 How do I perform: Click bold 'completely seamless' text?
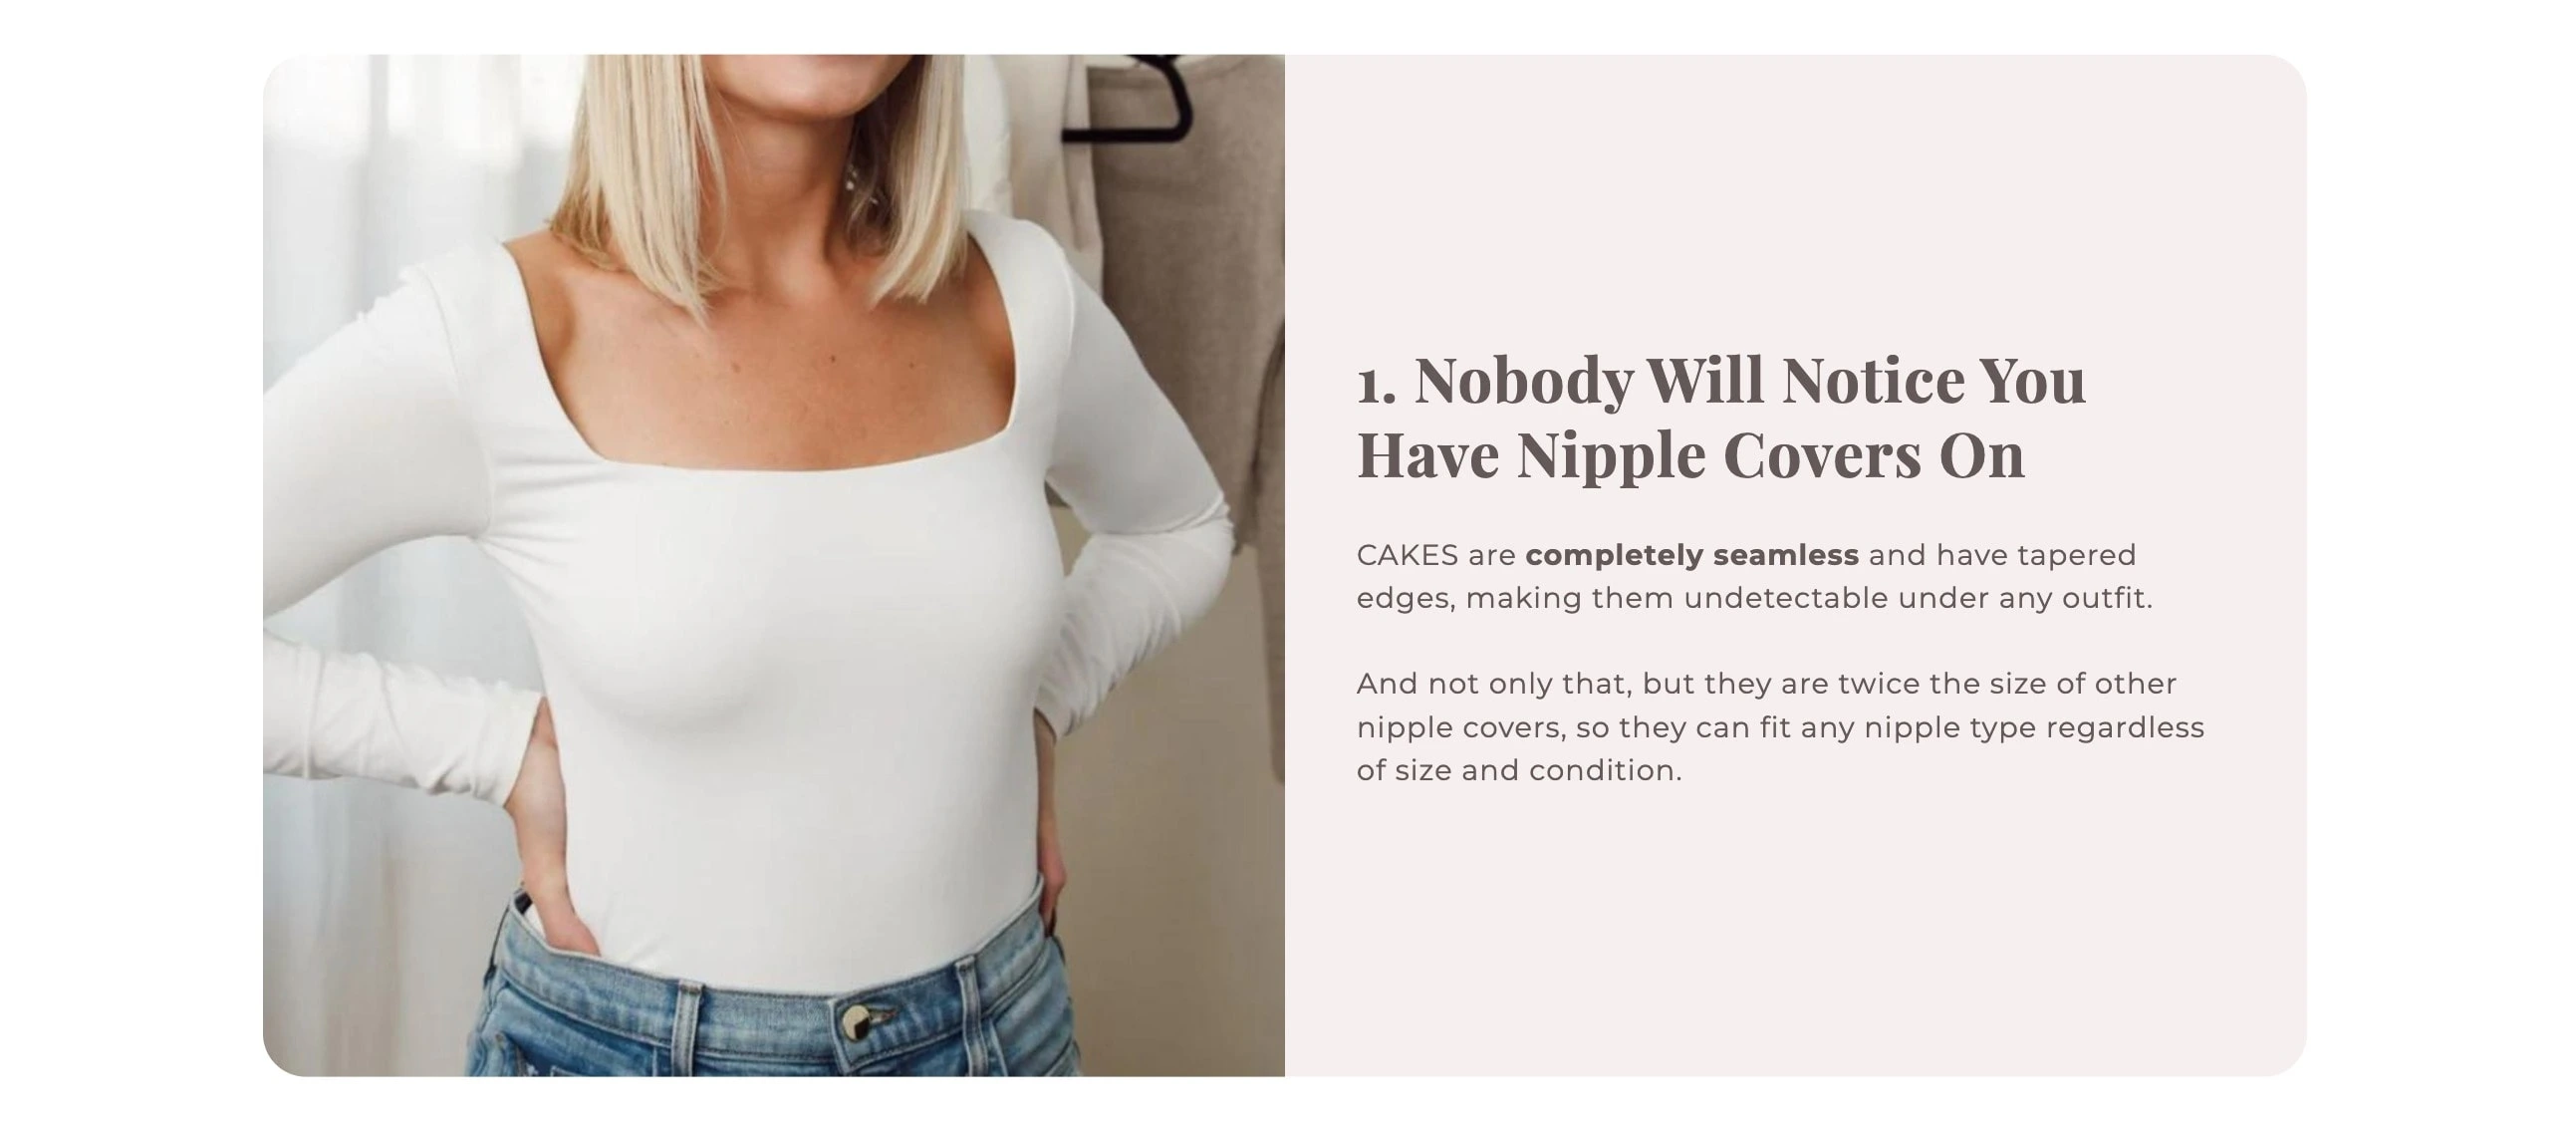pos(1692,555)
